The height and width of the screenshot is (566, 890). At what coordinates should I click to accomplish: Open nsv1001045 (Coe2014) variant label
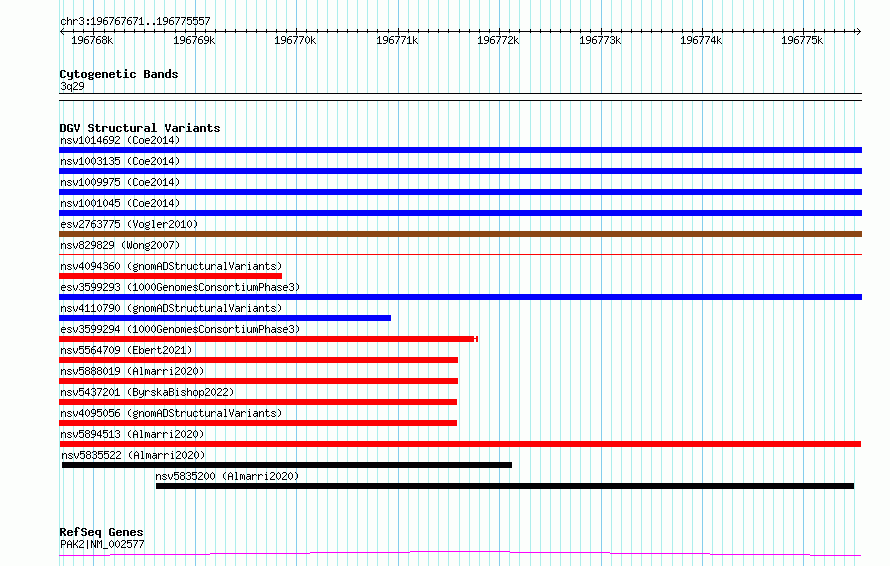point(120,203)
